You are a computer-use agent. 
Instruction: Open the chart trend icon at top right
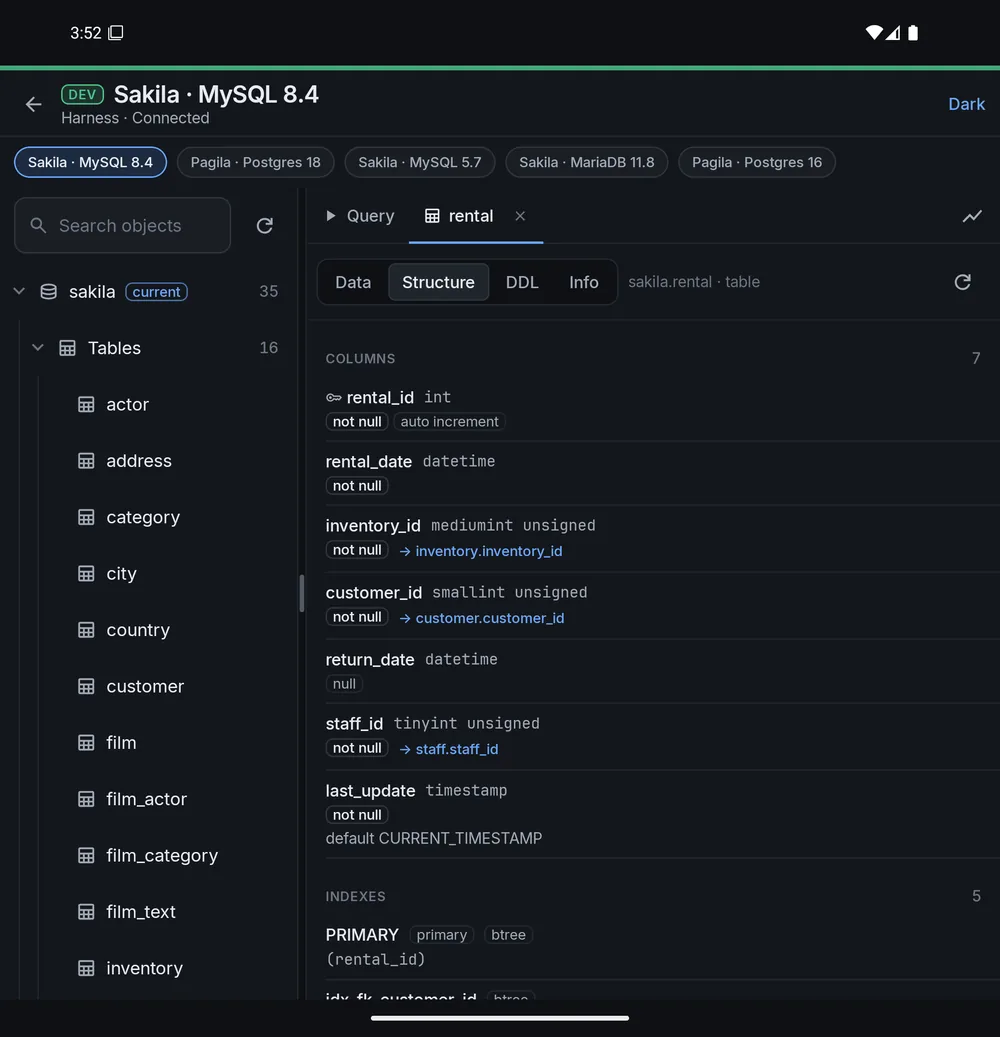pos(972,216)
